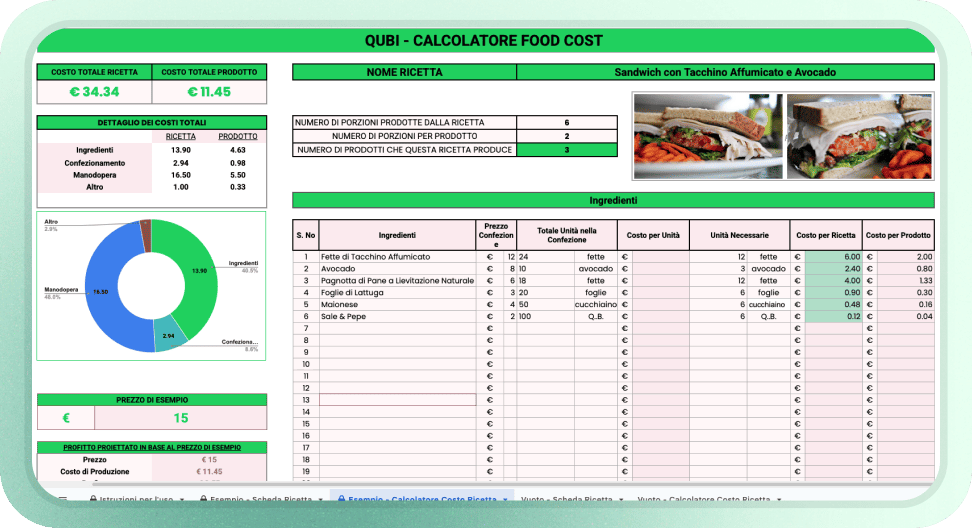The width and height of the screenshot is (972, 528).
Task: Click the Maionese ingredient name cell
Action: (397, 305)
